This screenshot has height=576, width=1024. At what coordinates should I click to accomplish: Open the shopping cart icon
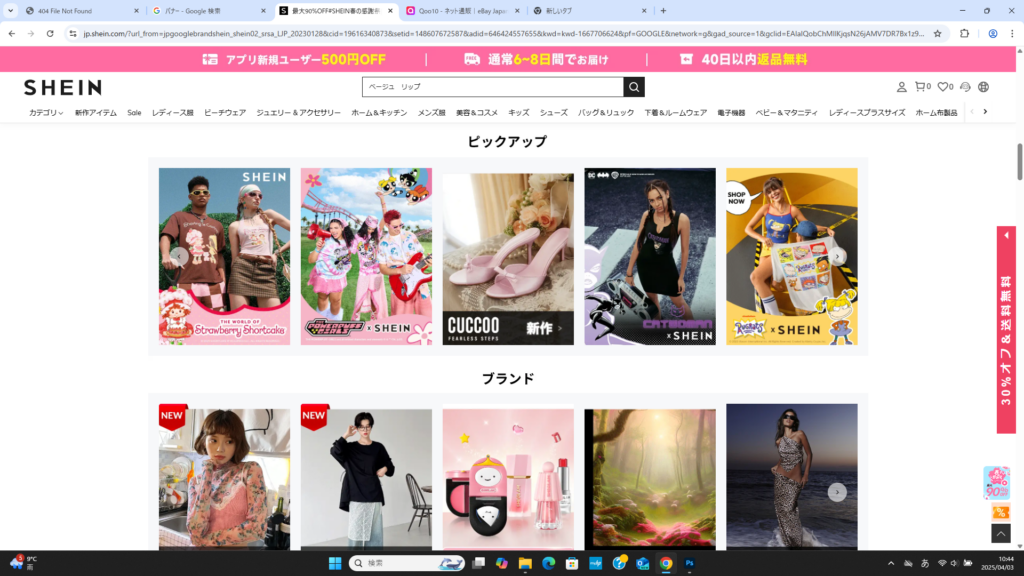pyautogui.click(x=921, y=87)
